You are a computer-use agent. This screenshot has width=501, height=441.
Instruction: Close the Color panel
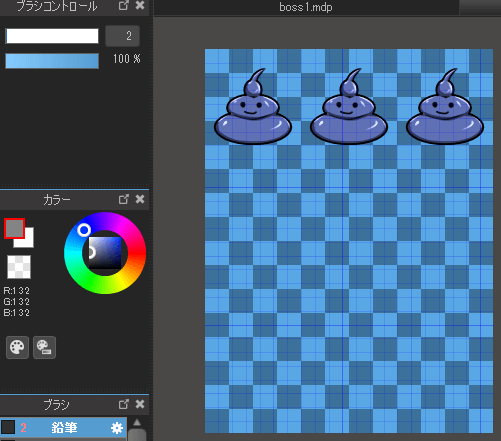point(140,199)
